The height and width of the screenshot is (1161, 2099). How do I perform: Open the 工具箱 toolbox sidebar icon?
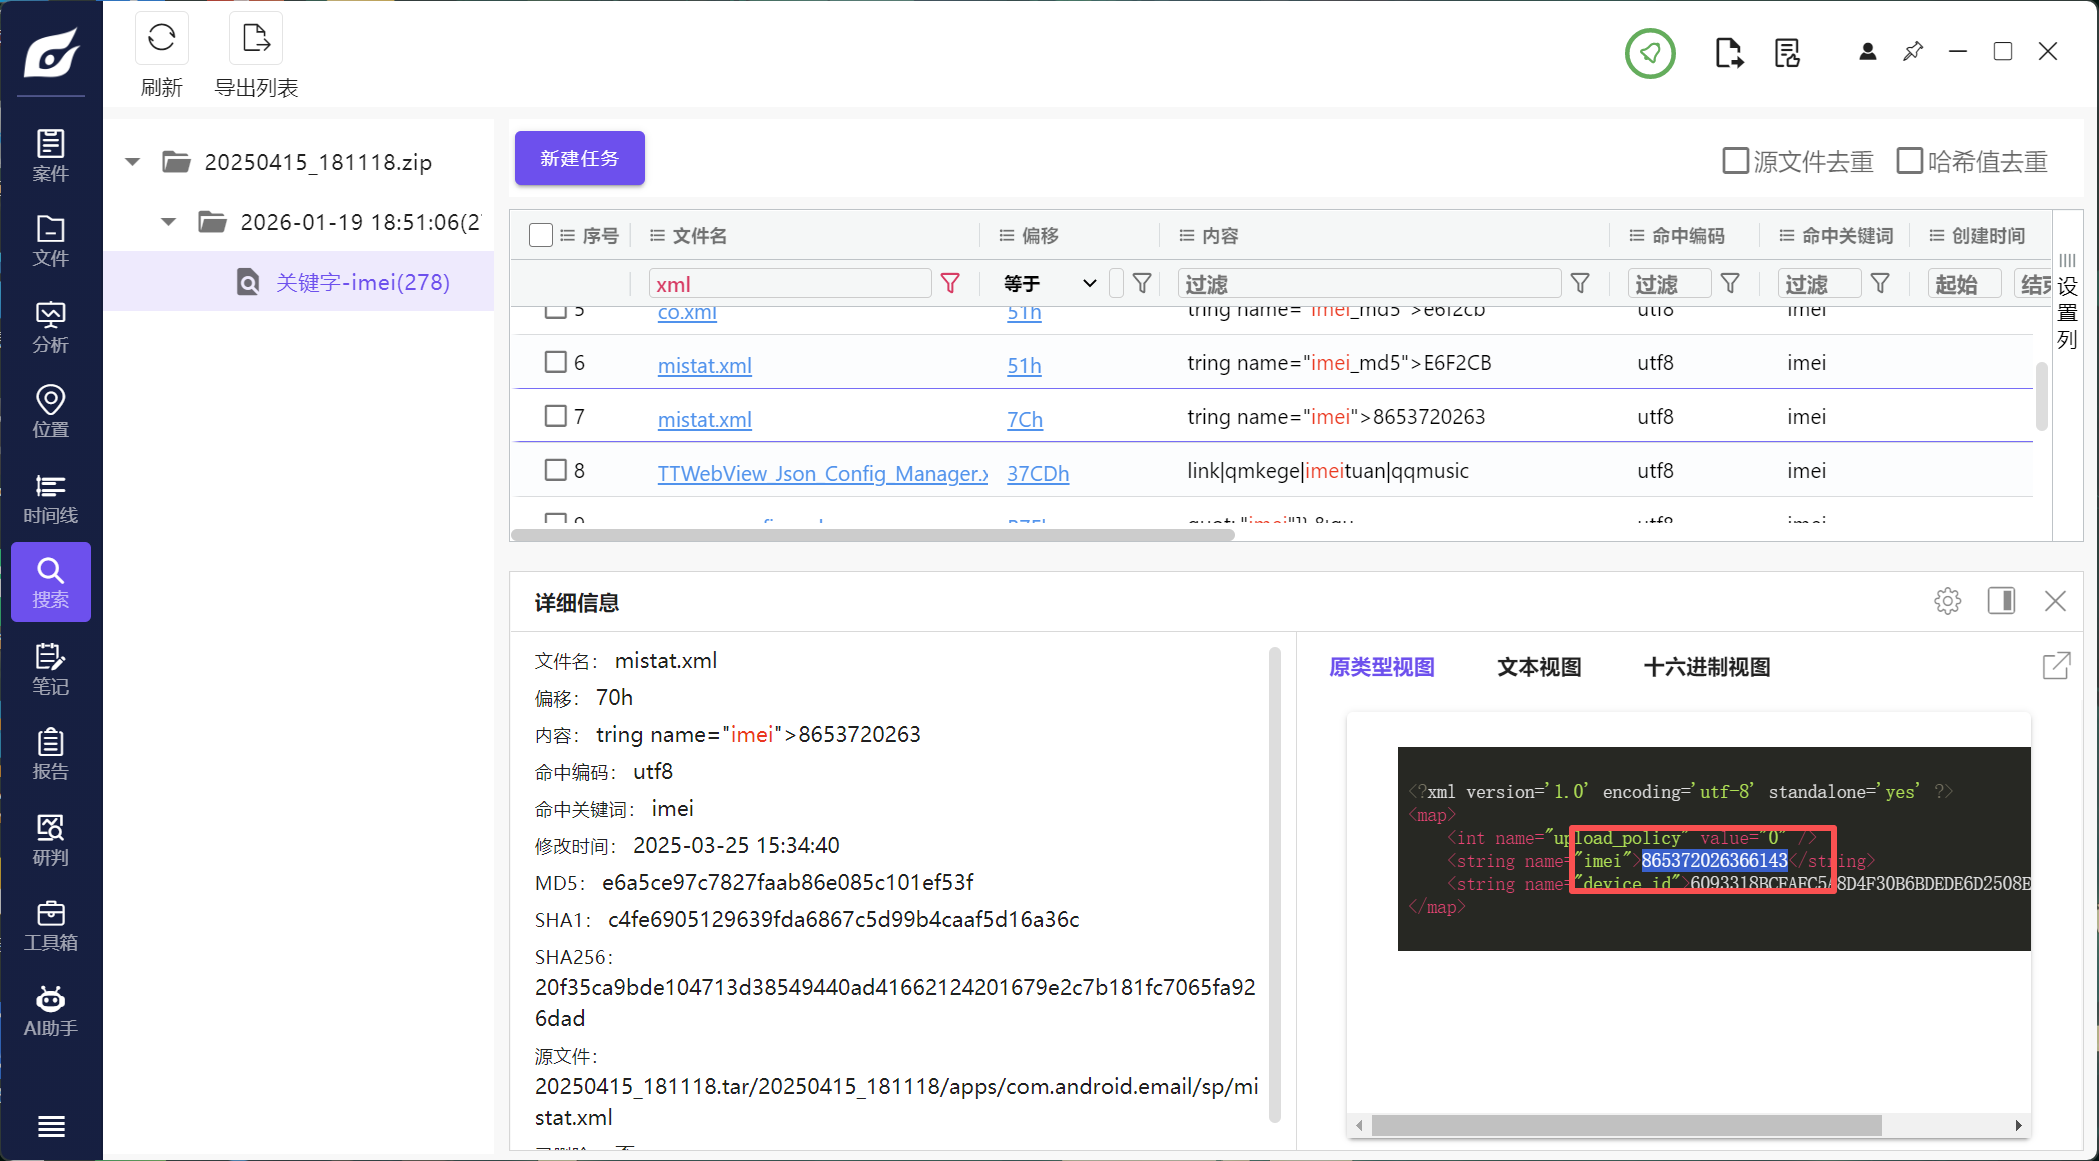(x=50, y=926)
